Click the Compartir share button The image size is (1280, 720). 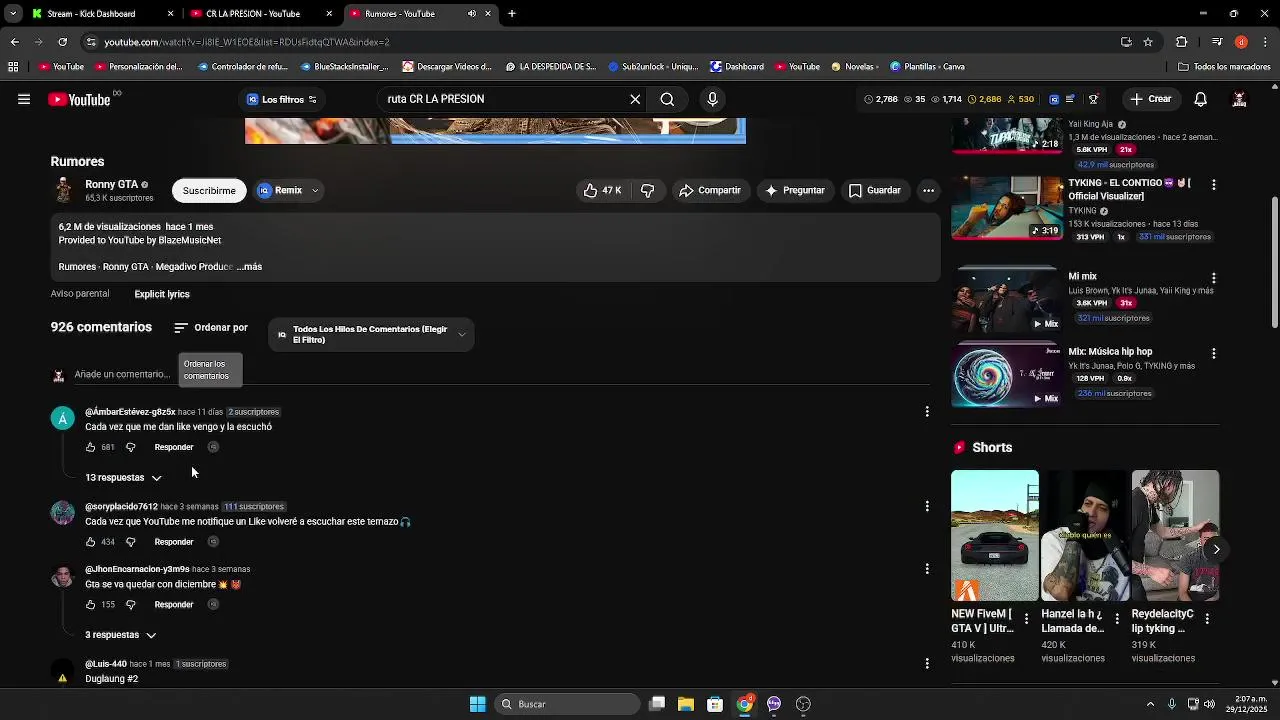710,190
